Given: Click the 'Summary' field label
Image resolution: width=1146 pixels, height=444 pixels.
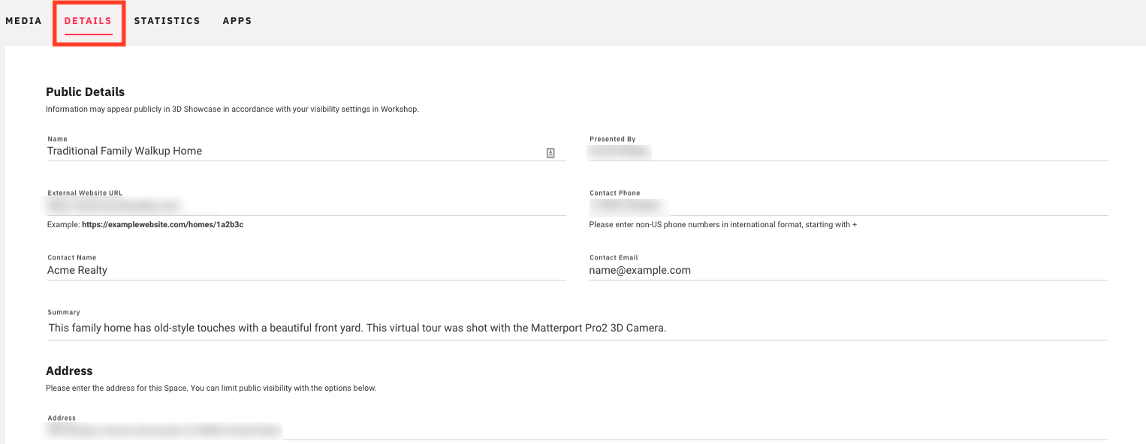Looking at the screenshot, I should 64,312.
